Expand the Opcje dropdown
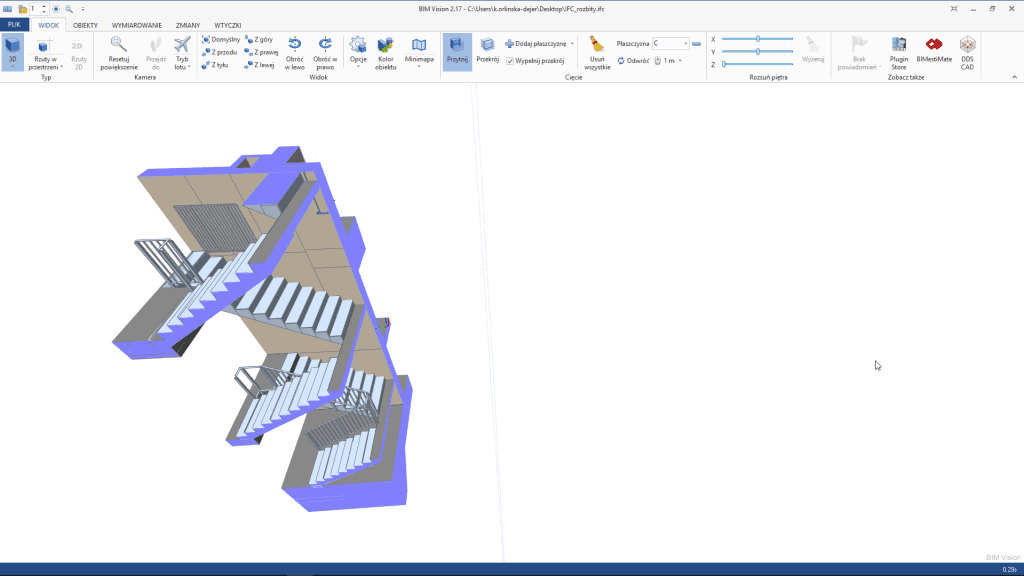This screenshot has width=1024, height=576. pyautogui.click(x=357, y=52)
